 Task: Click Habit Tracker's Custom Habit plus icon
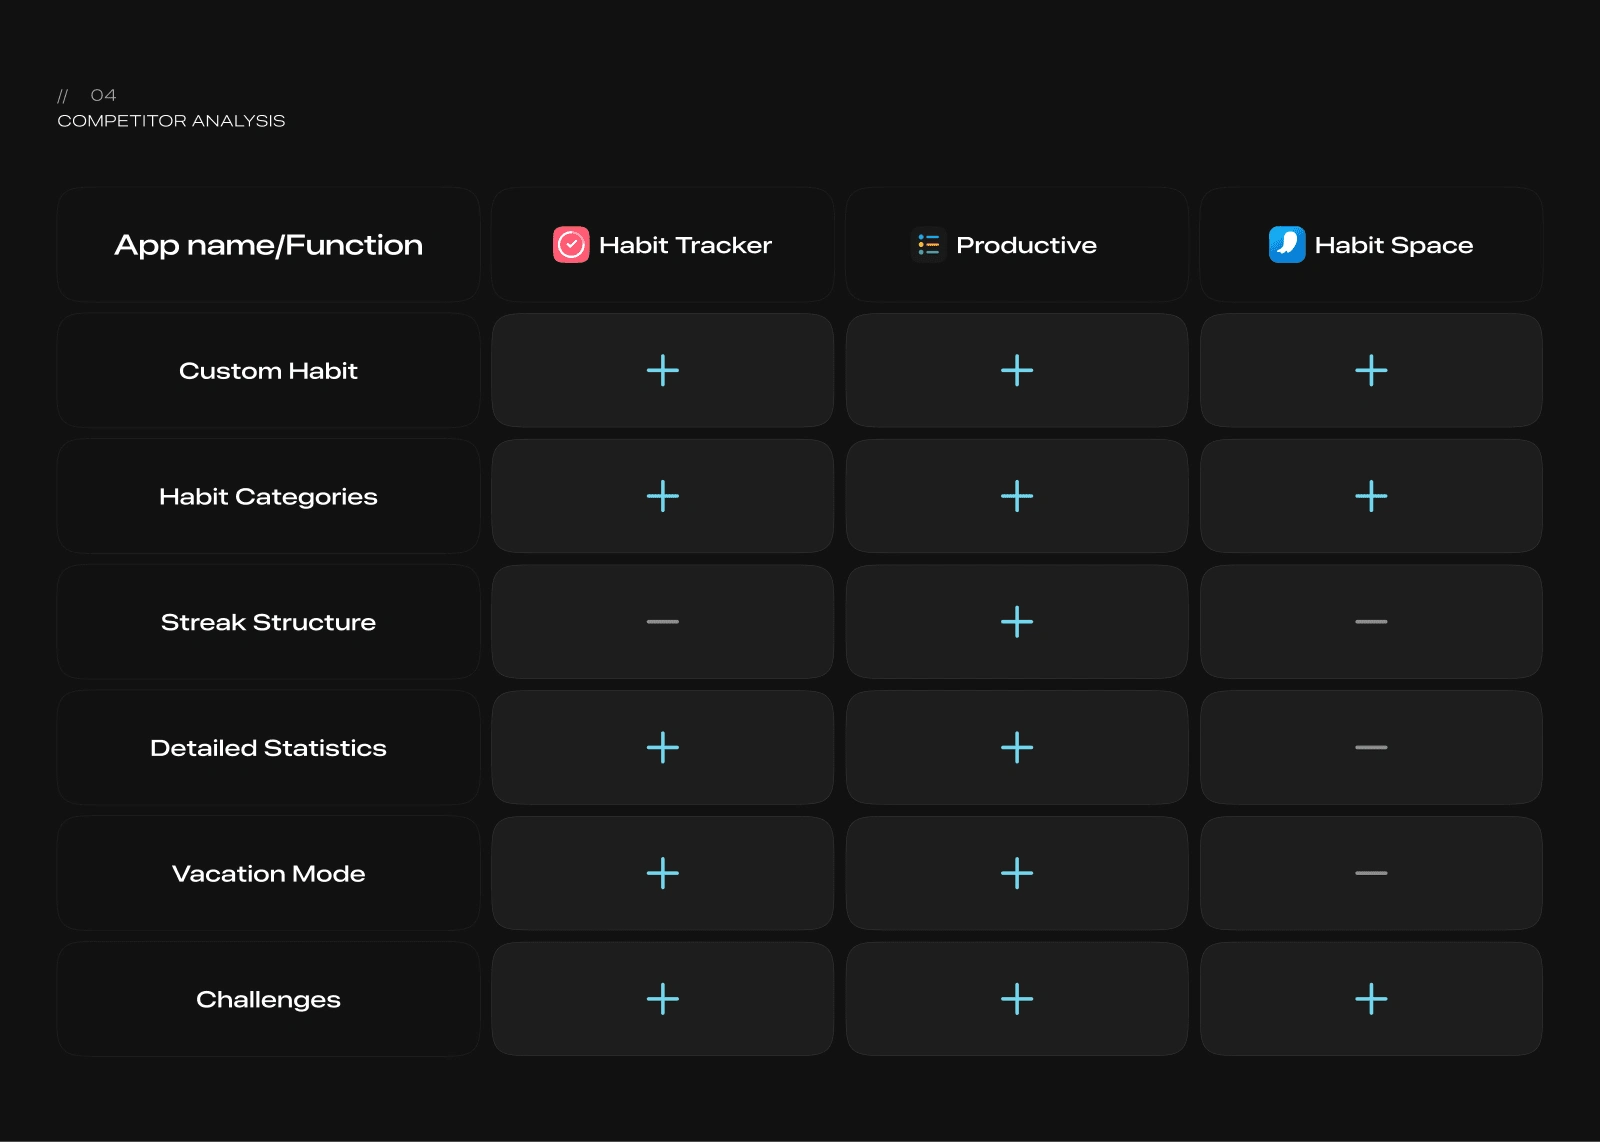click(x=662, y=371)
